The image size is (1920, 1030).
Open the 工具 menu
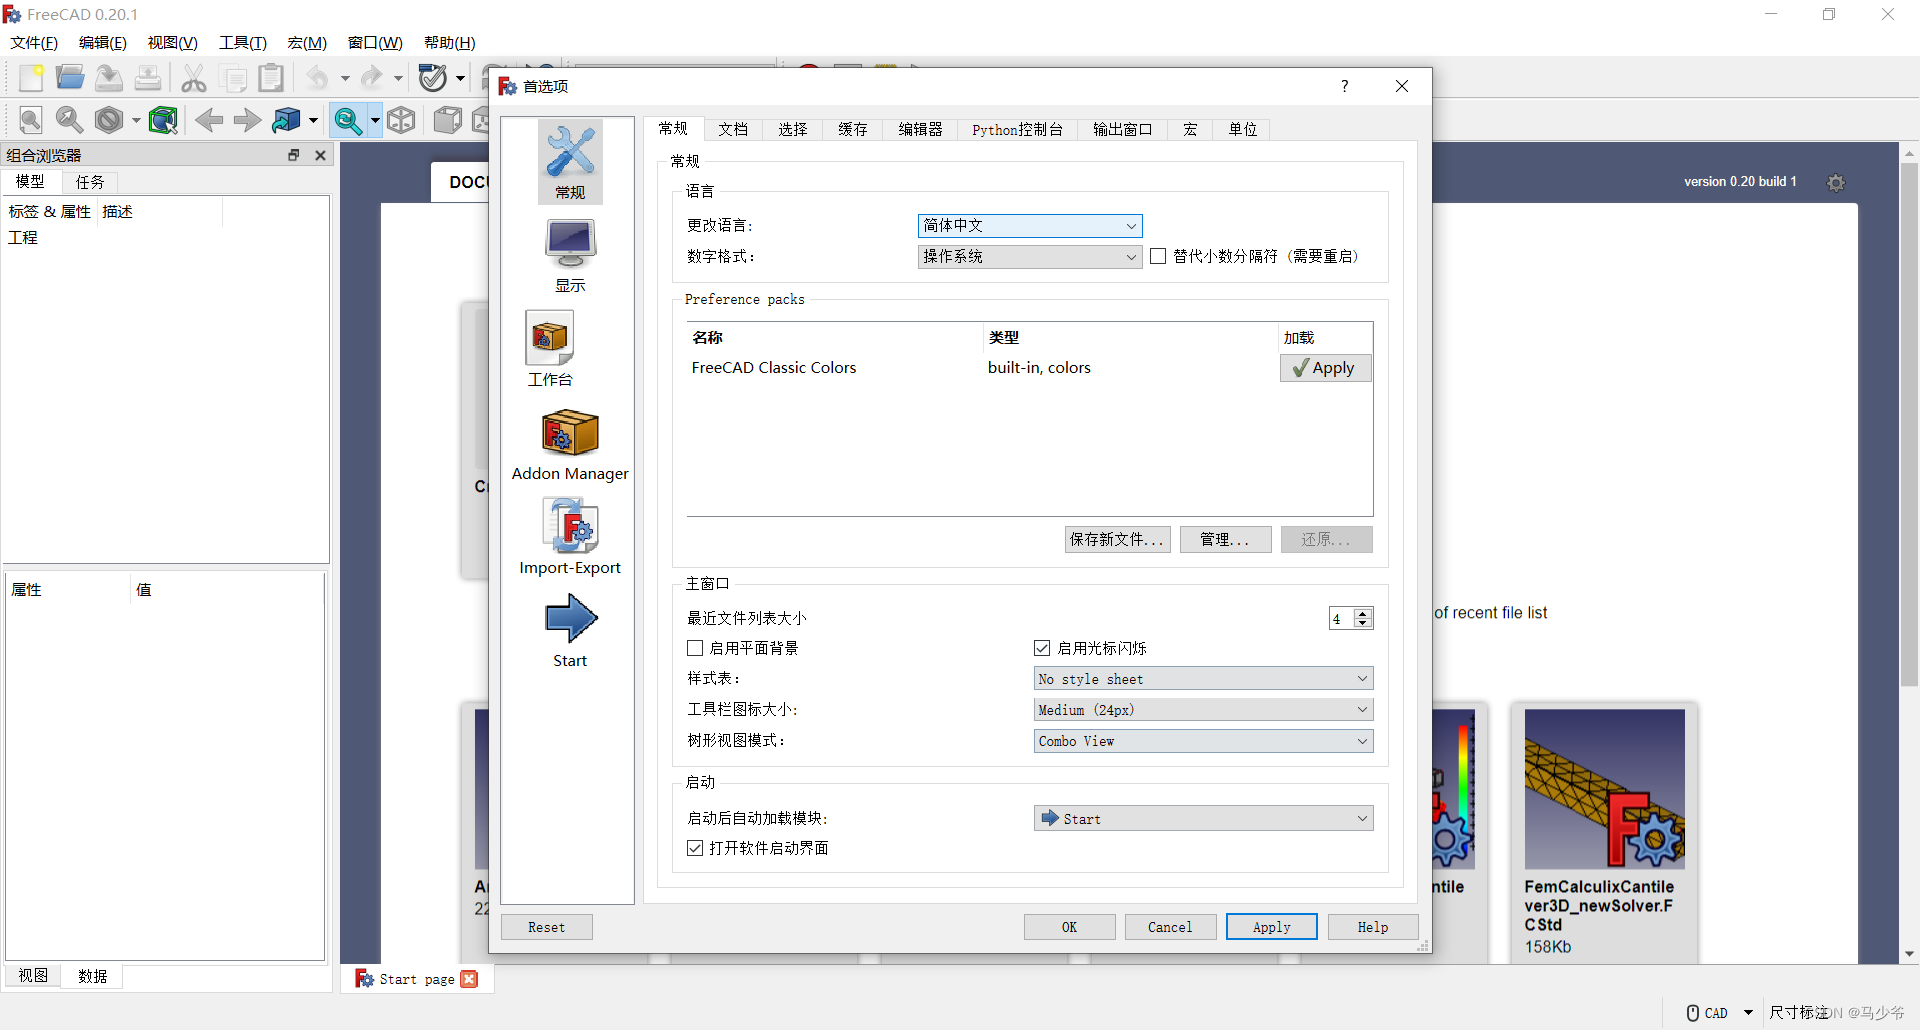point(243,42)
